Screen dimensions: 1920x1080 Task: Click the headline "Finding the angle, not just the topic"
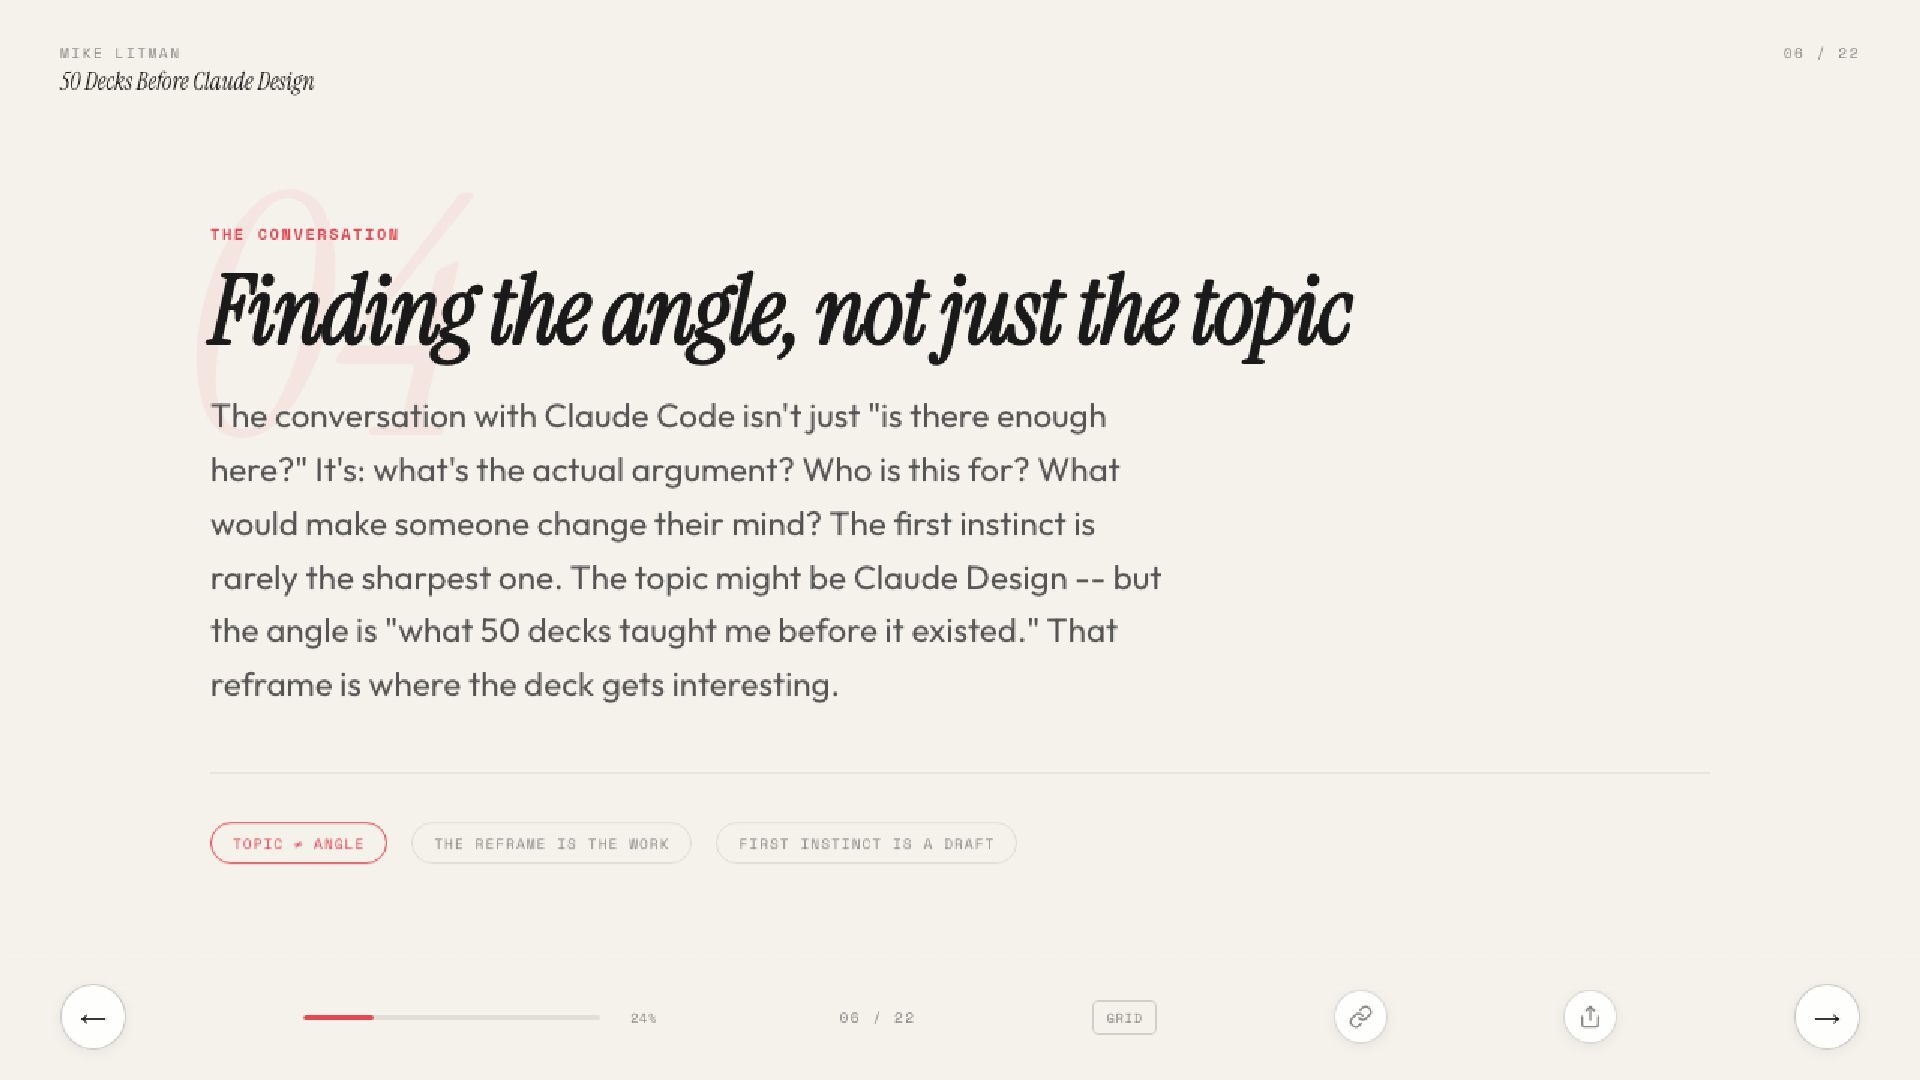(780, 312)
